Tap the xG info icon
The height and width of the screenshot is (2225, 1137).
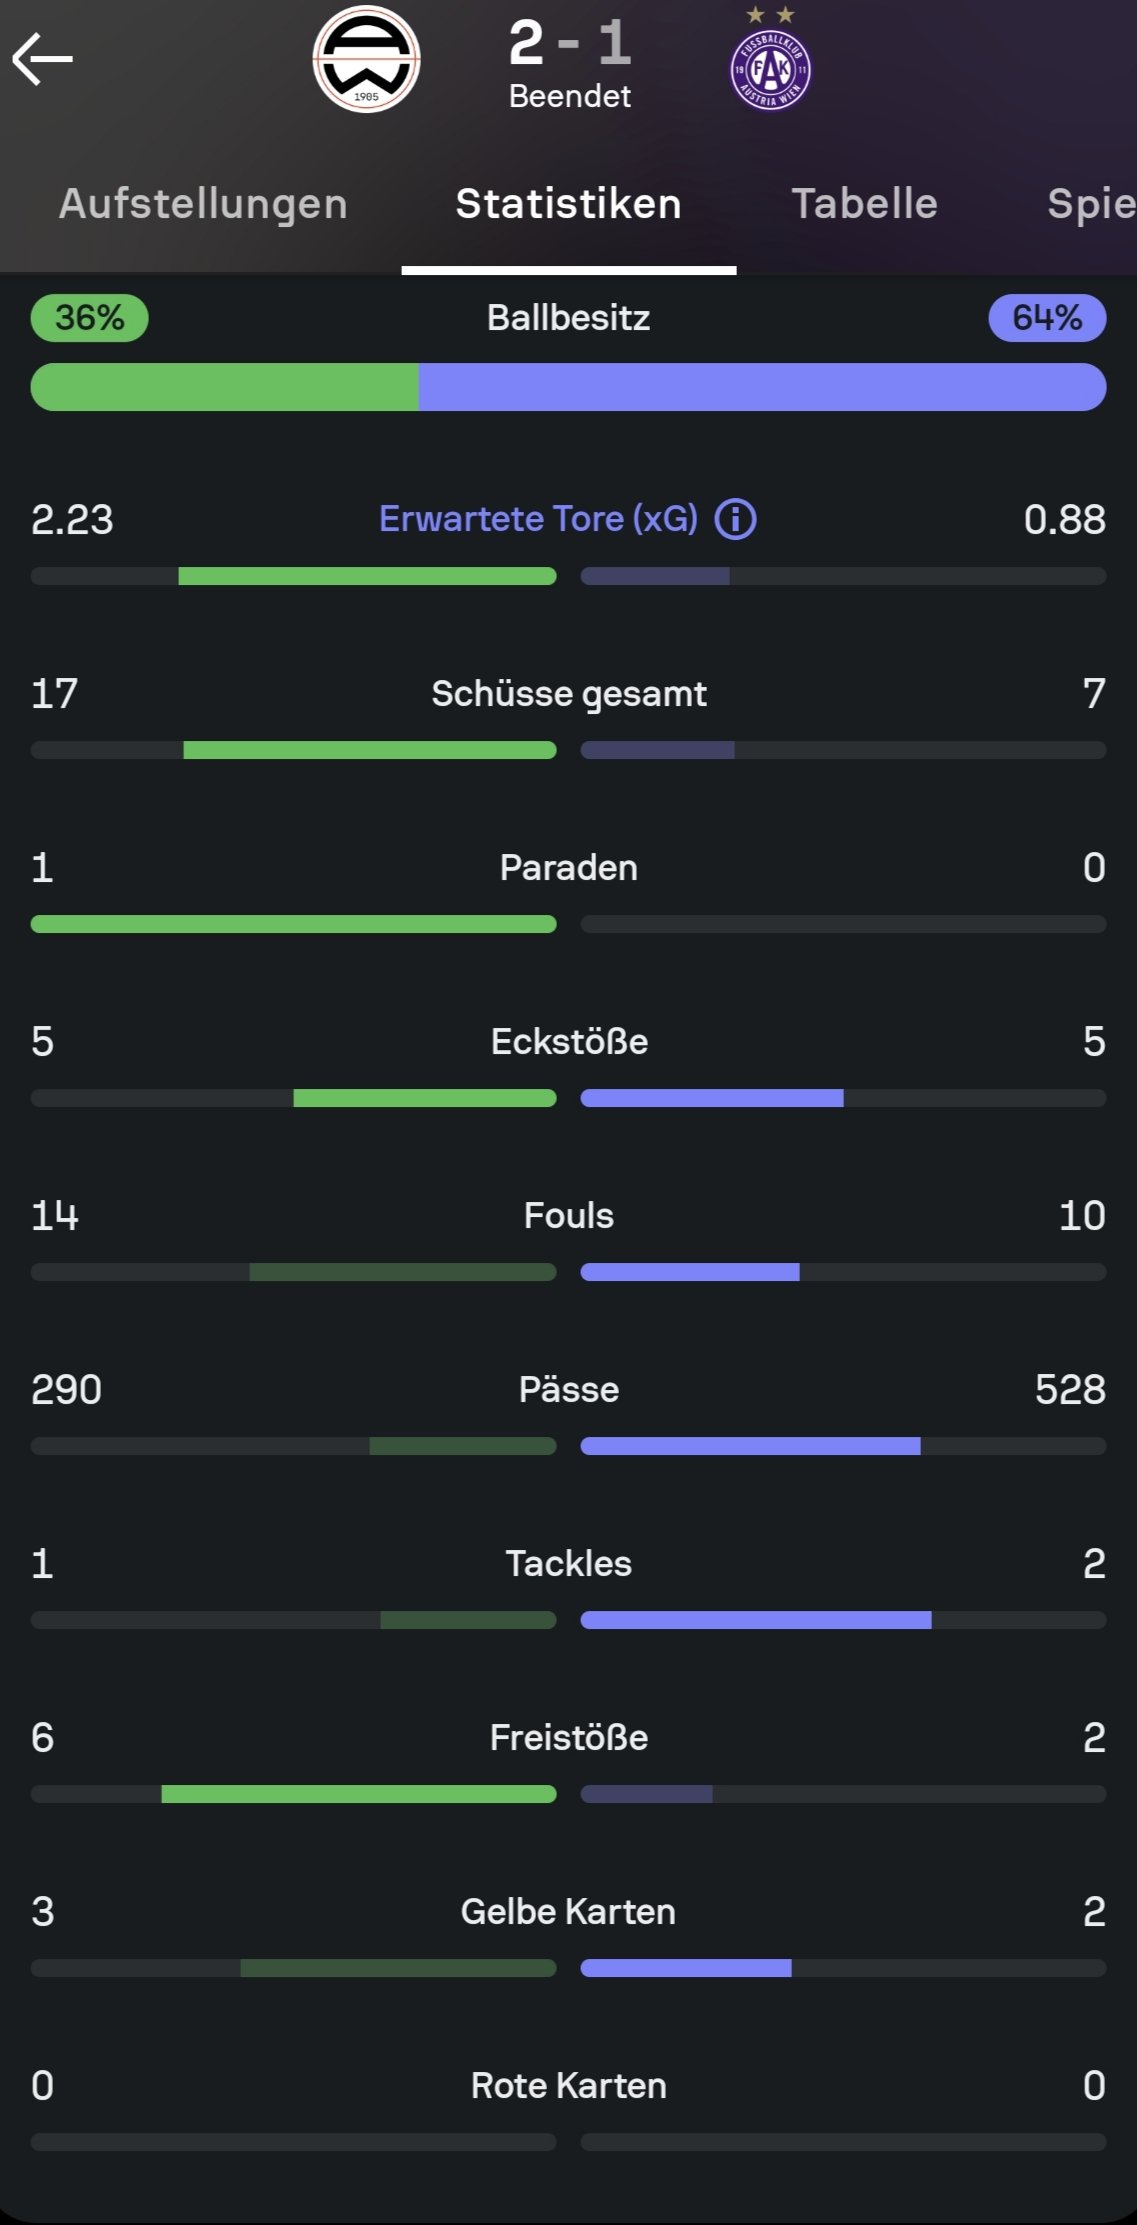pyautogui.click(x=736, y=520)
